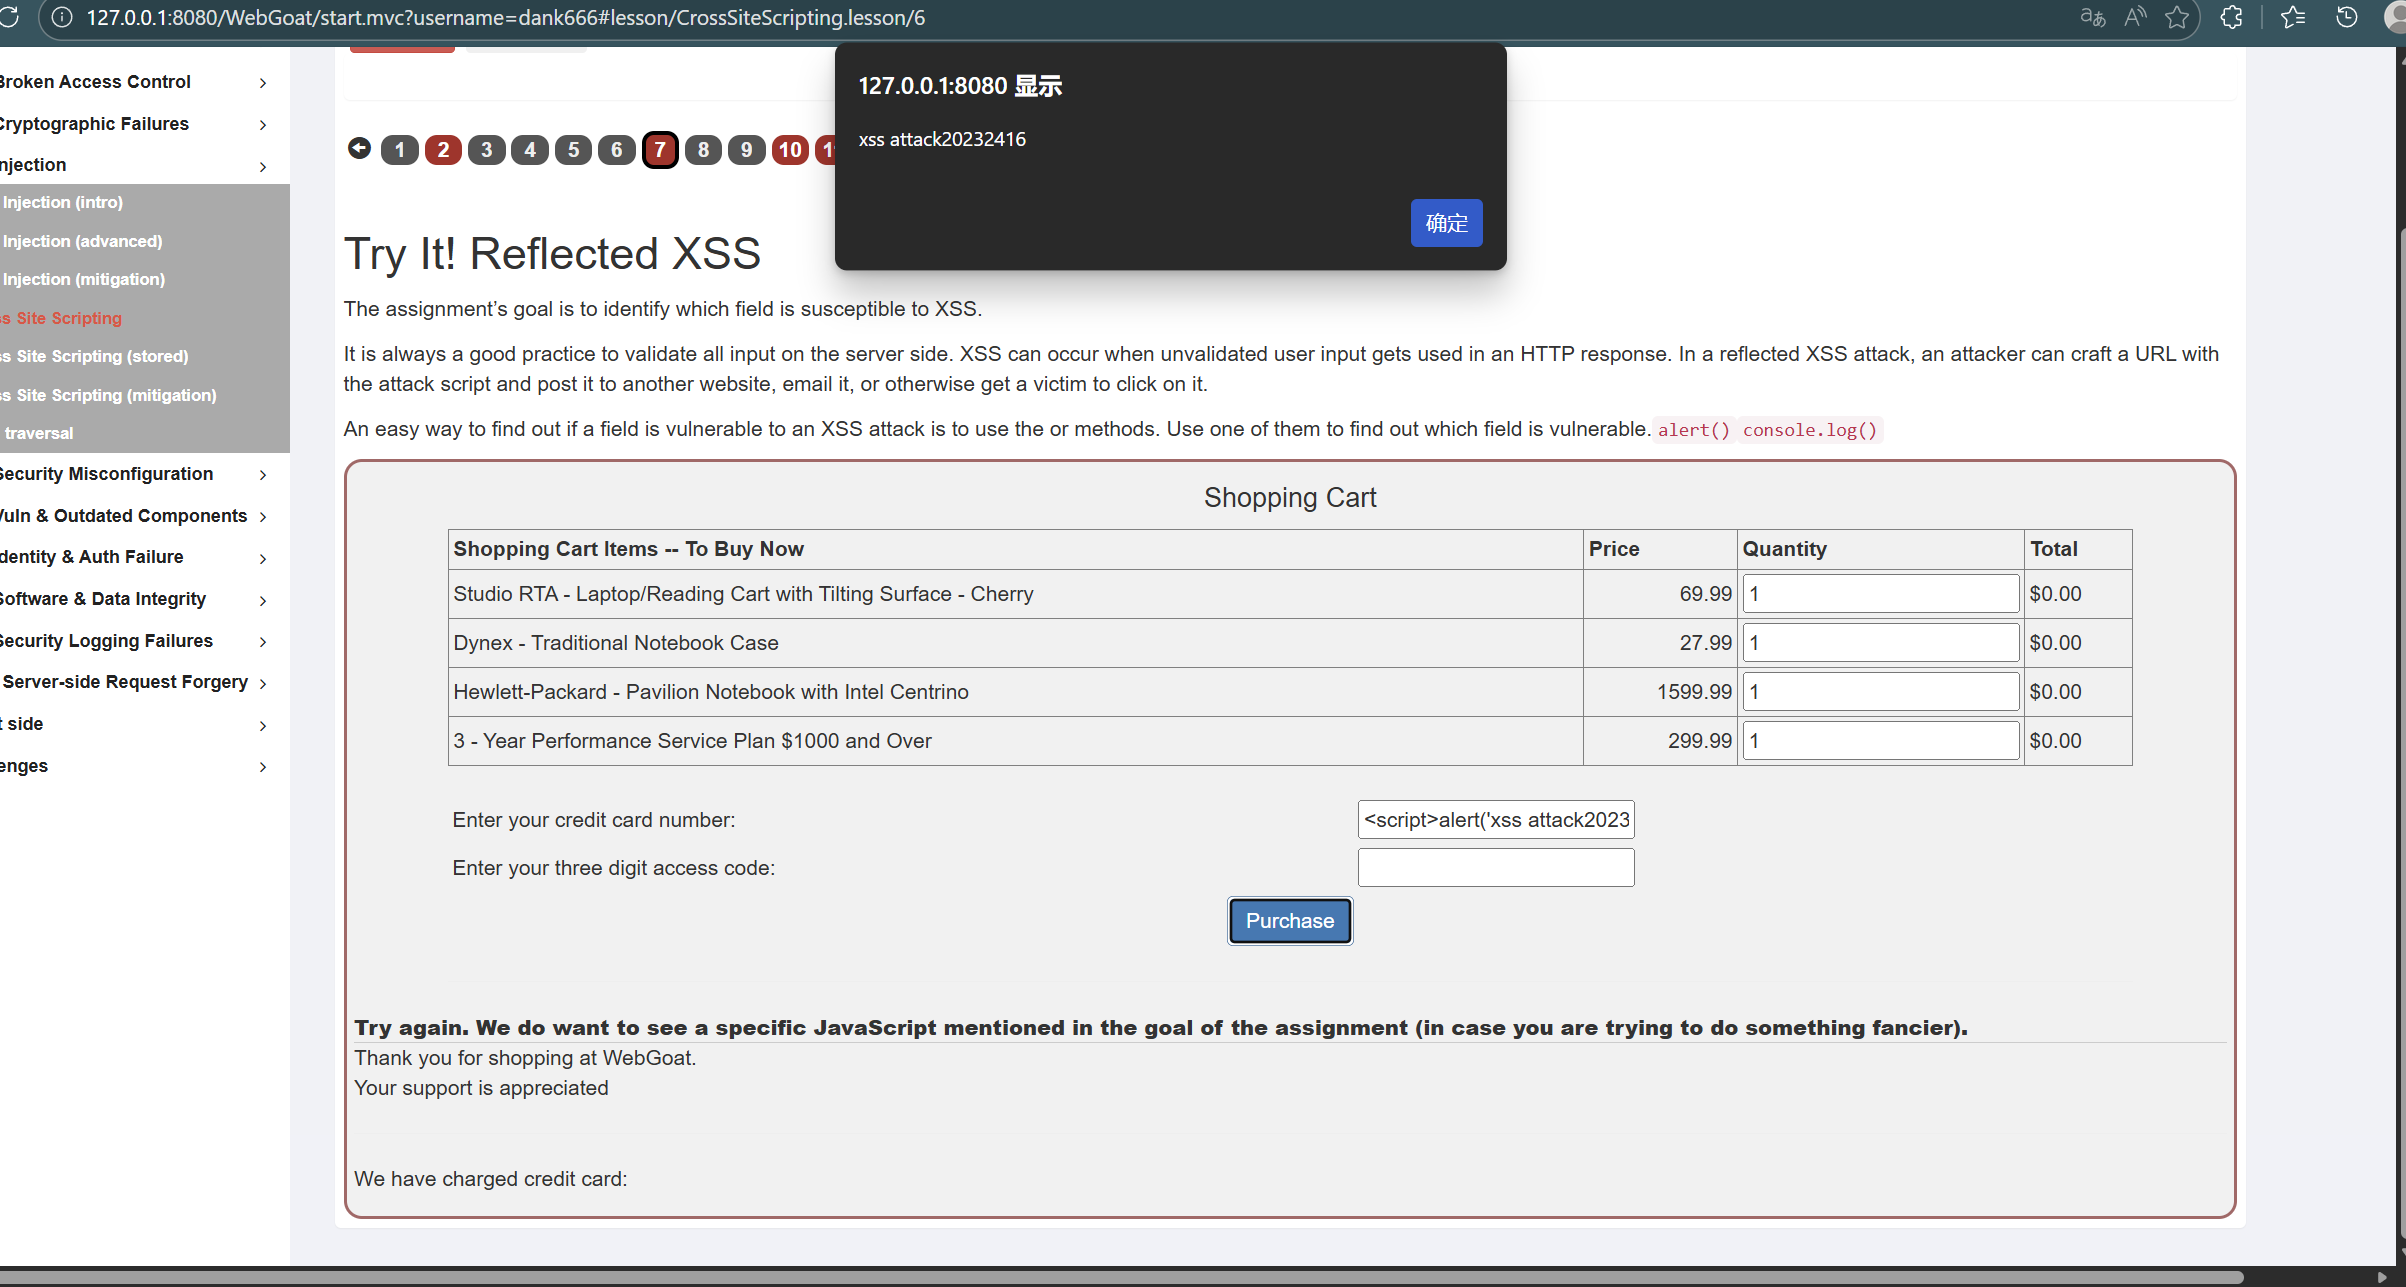
Task: Add page to favorites star icon
Action: [2177, 17]
